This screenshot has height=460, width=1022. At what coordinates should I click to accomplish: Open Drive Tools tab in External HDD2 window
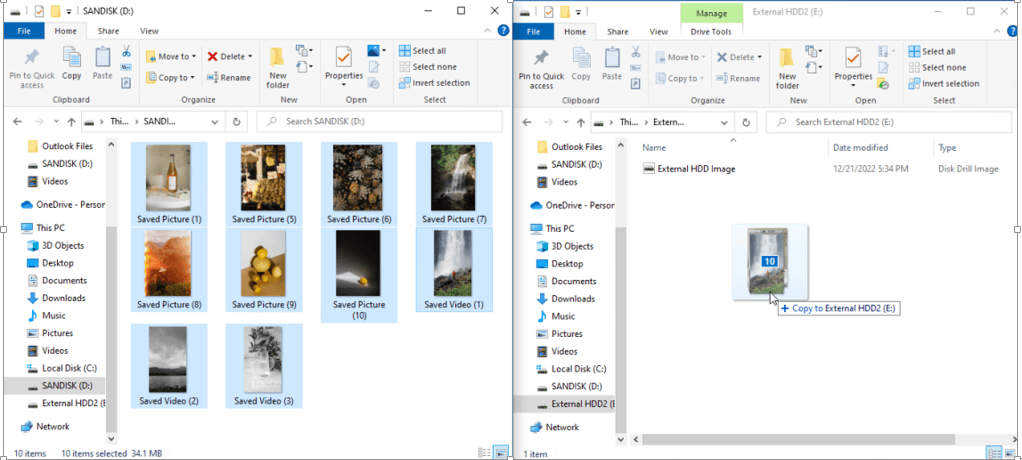coord(710,31)
